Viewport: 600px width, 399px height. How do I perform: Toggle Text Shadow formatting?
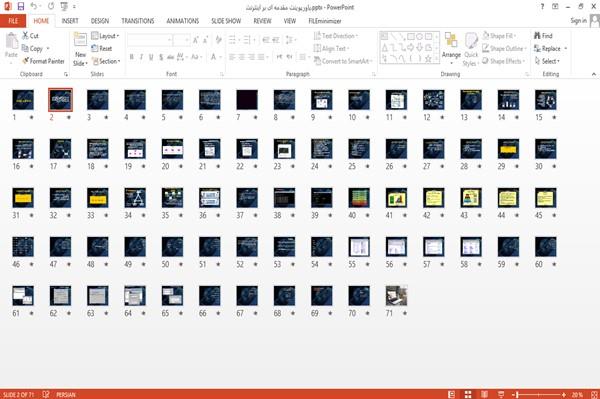point(161,57)
